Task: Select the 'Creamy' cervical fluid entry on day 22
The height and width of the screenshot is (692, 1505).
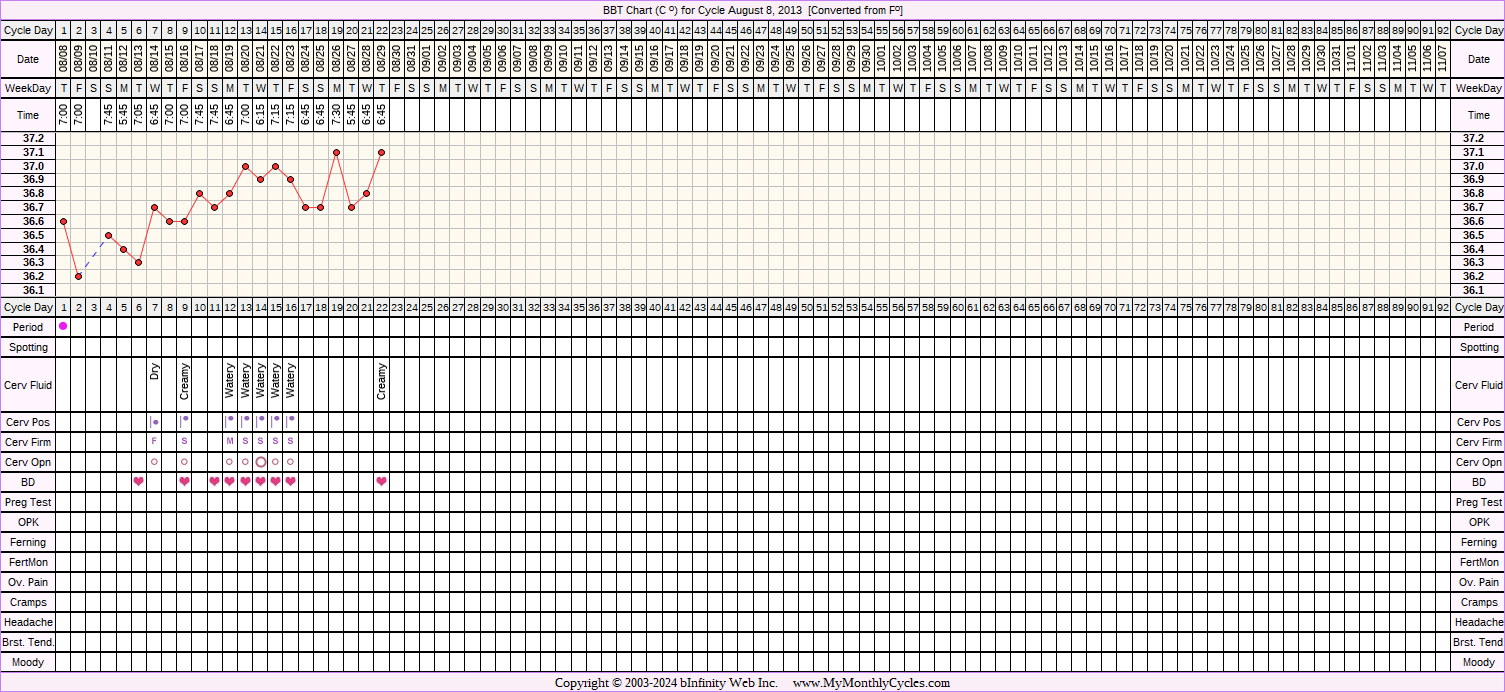Action: (x=382, y=381)
